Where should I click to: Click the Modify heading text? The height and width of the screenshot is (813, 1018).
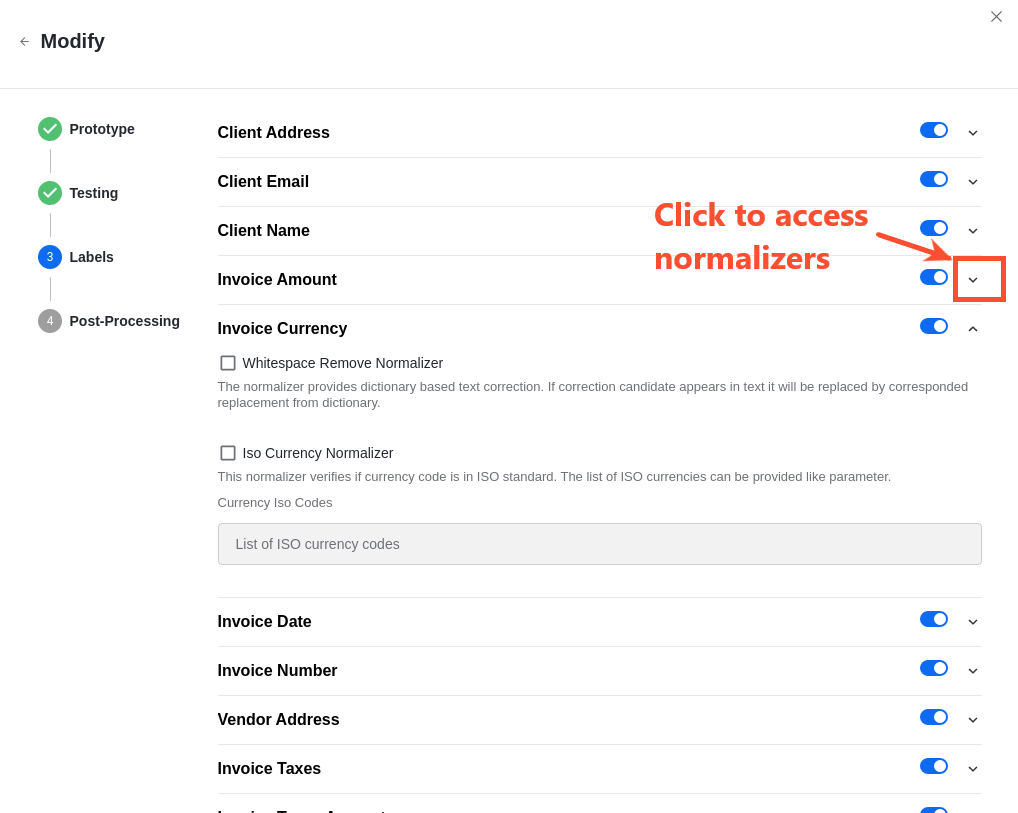[73, 42]
